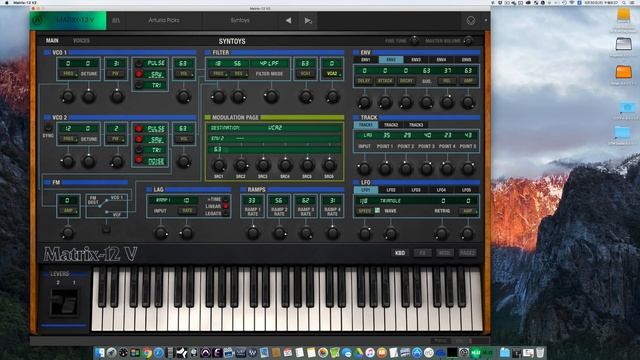The image size is (640, 360).
Task: Switch to the MAIN tab
Action: (x=52, y=40)
